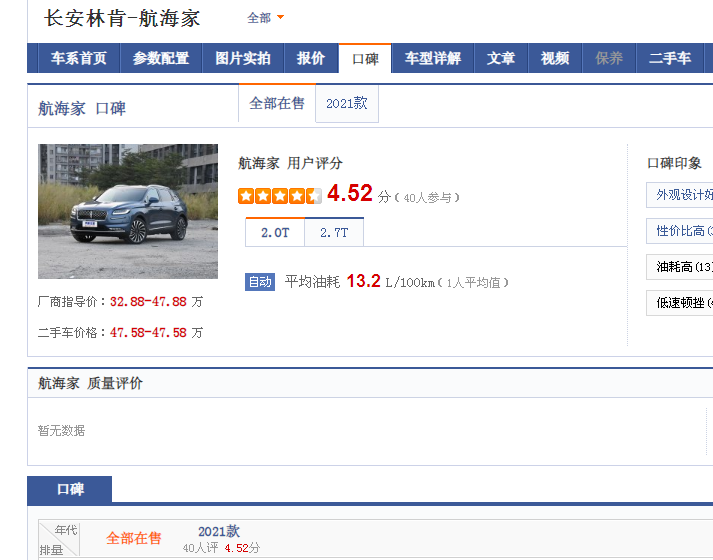713x560 pixels.
Task: Click the 航海家 car photo thumbnail
Action: 127,211
